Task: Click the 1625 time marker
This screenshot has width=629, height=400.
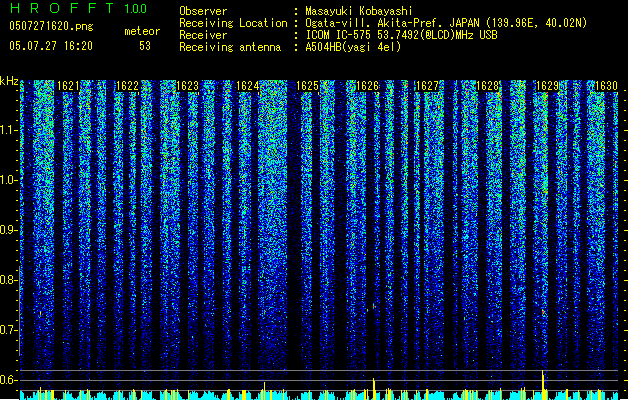Action: (x=307, y=86)
